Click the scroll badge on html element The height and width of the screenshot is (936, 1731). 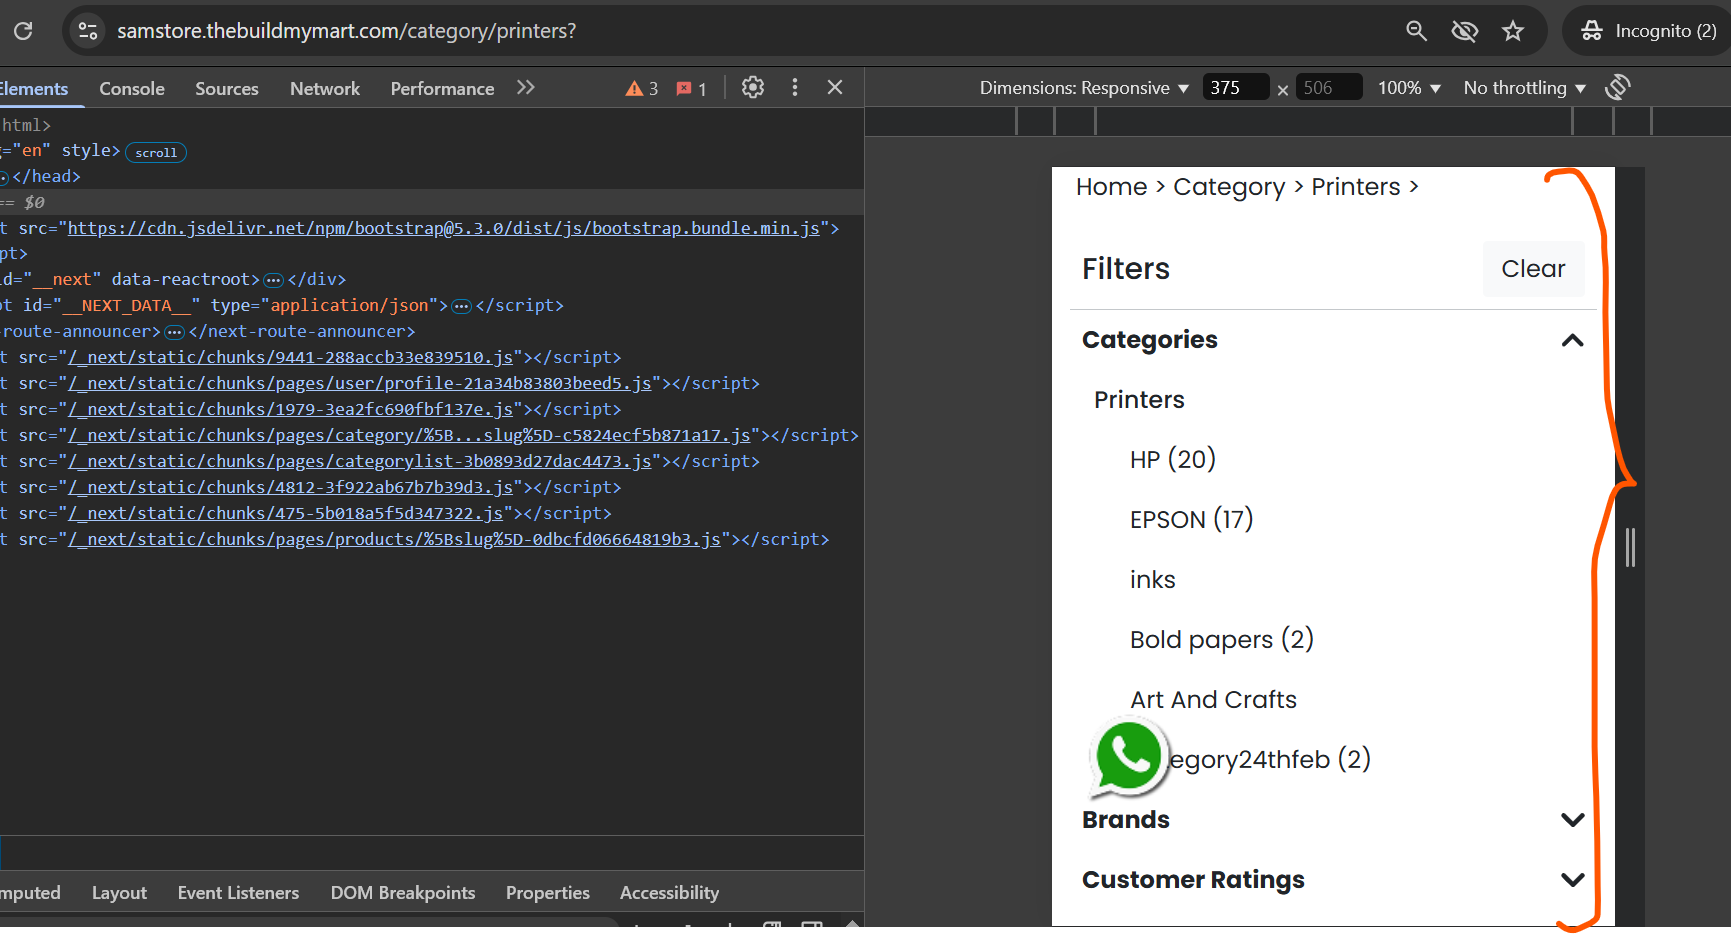156,152
